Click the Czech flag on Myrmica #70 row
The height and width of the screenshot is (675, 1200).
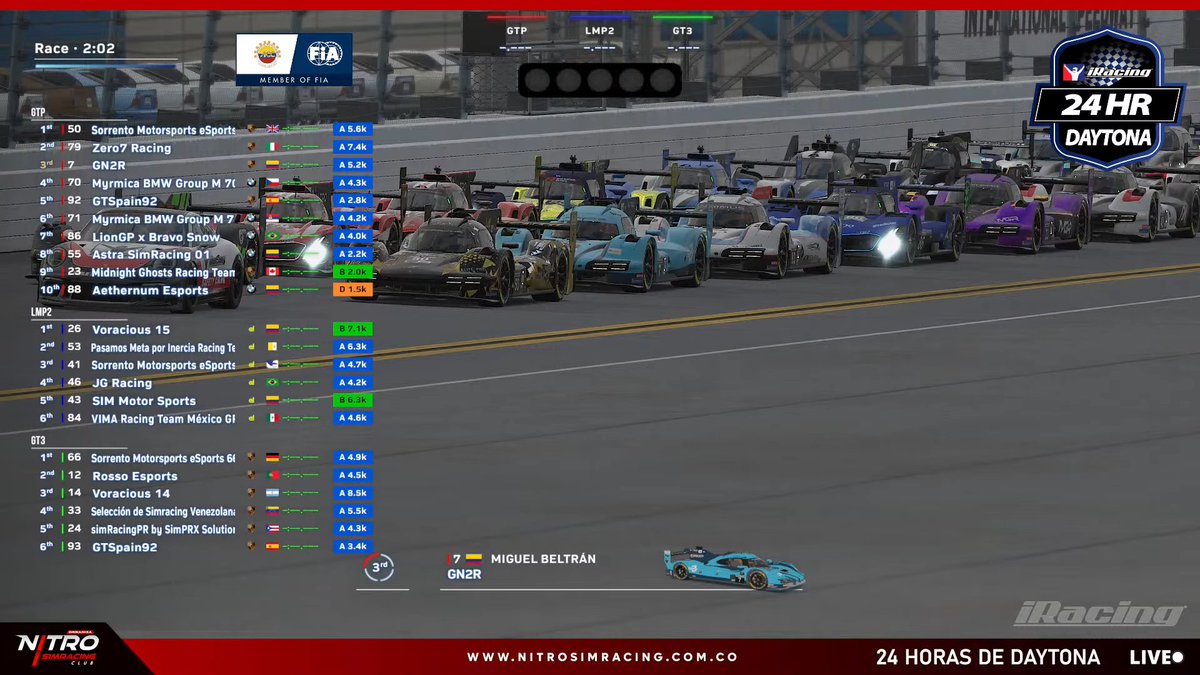272,183
